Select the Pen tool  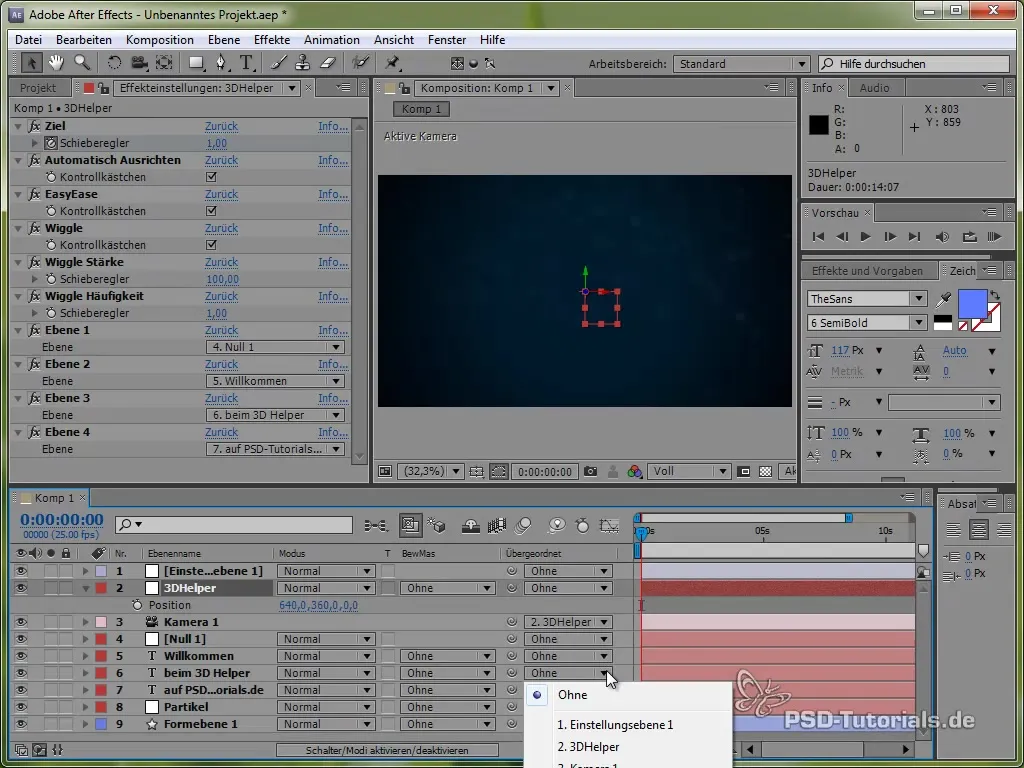(222, 63)
